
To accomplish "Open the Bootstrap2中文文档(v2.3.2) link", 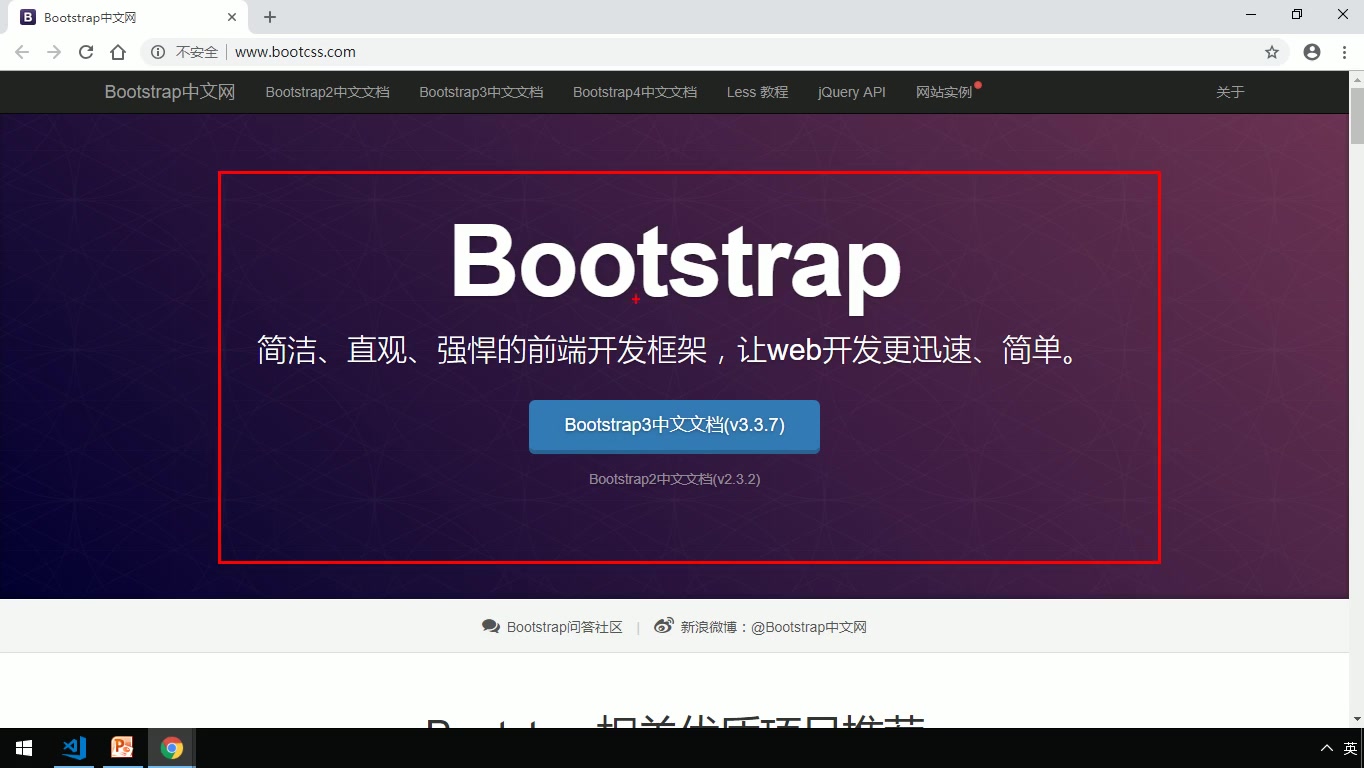I will [674, 479].
